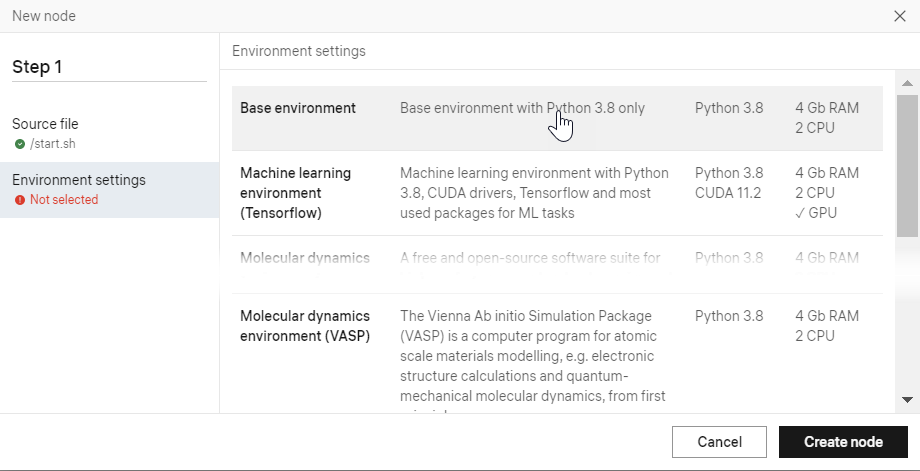Pick Molecular dynamics environment (VASP)
Screen dimensions: 920x471
305,326
